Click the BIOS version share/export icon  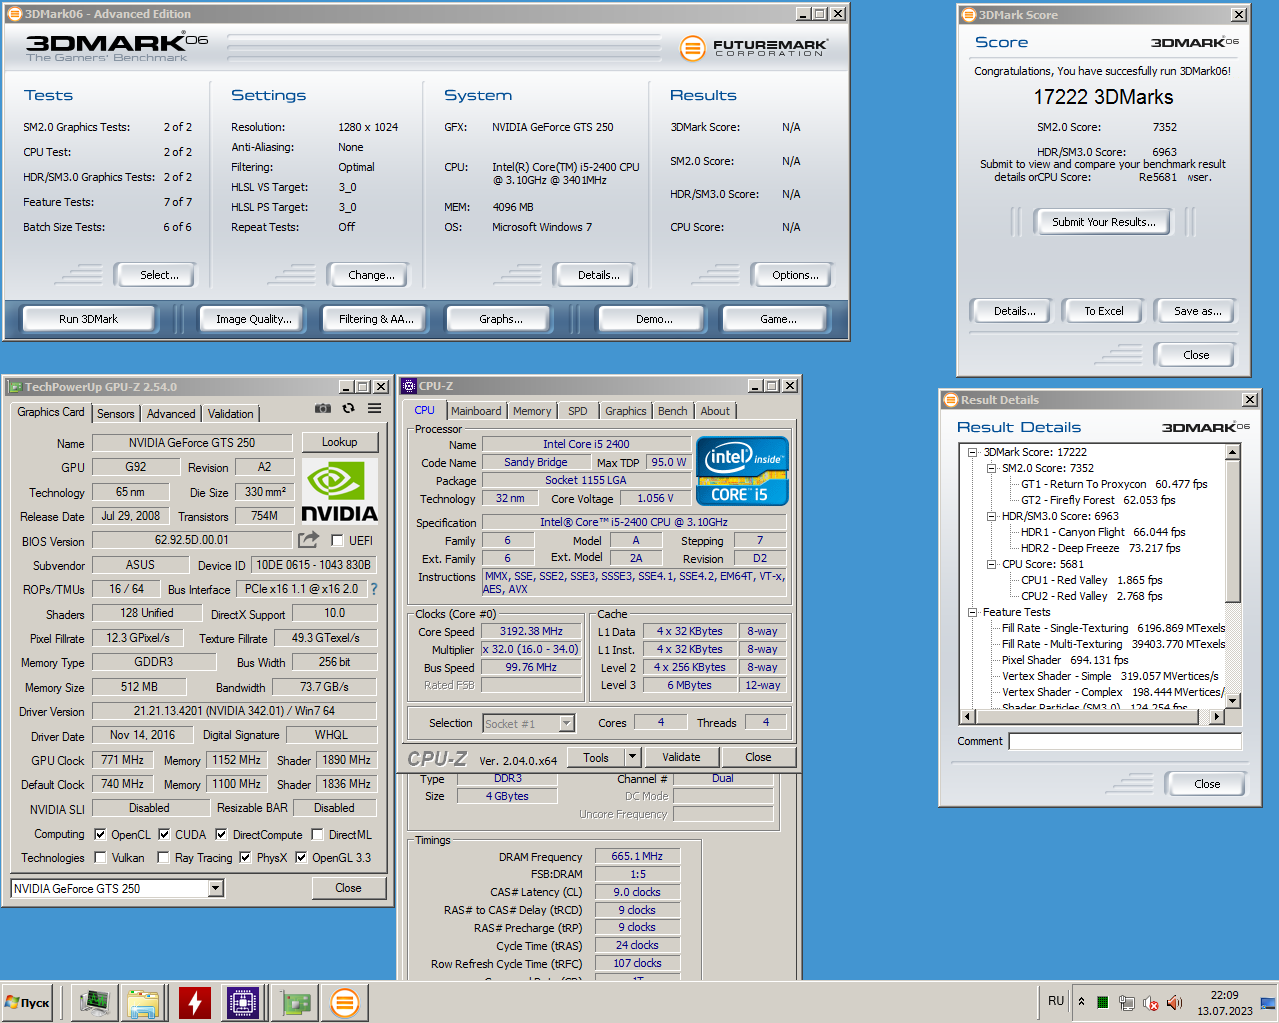[308, 540]
